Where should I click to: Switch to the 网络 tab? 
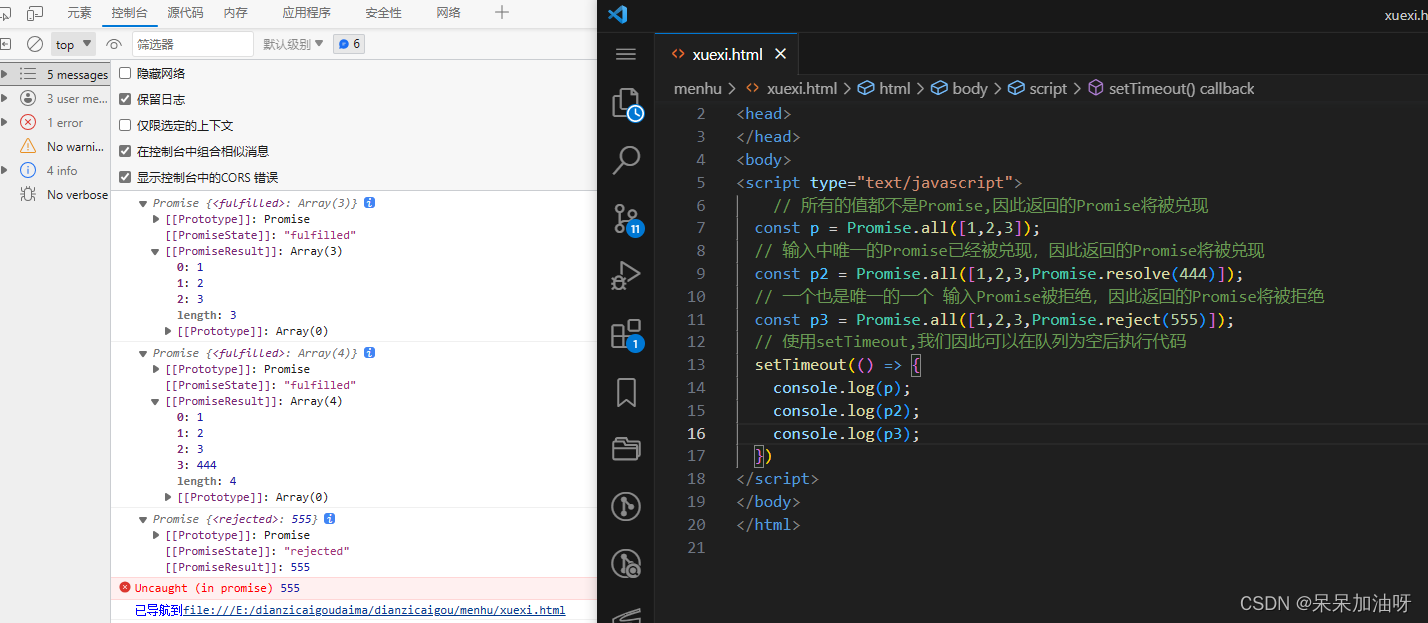coord(449,13)
